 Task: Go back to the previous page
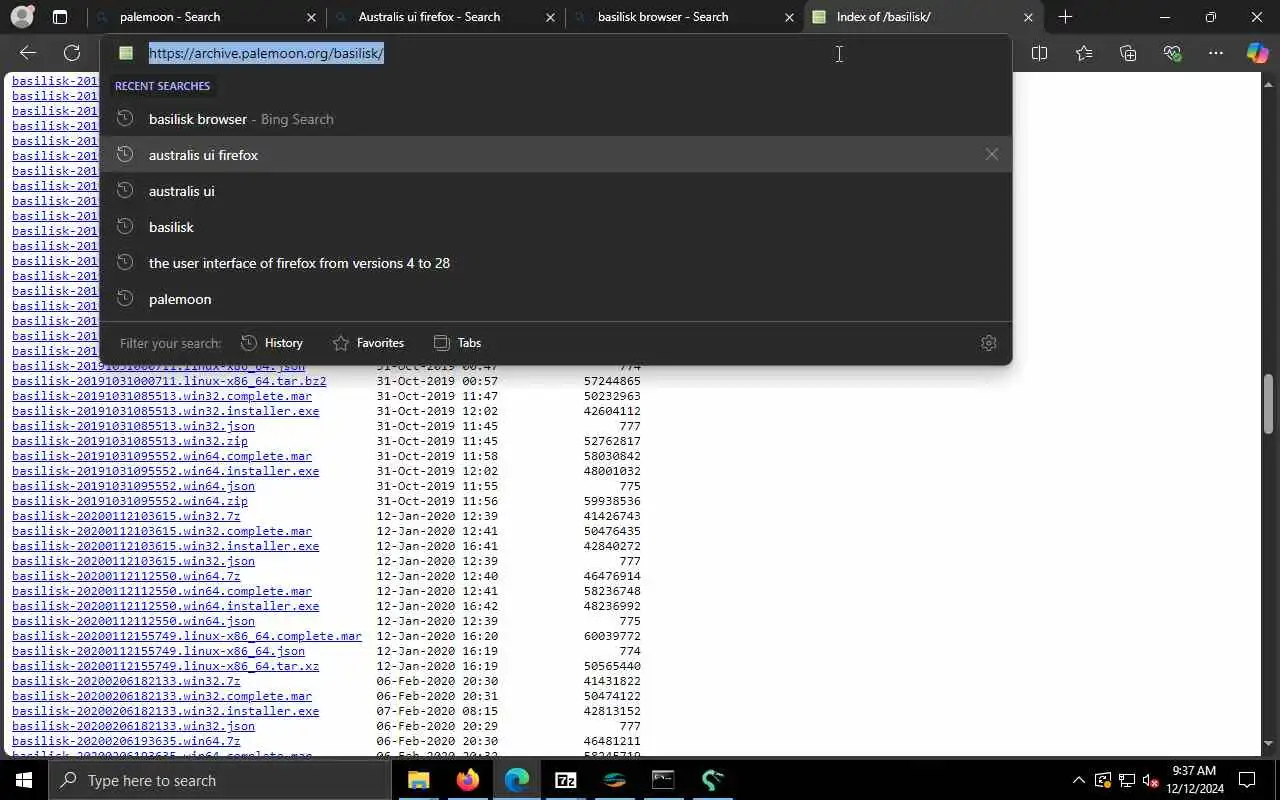coord(28,53)
